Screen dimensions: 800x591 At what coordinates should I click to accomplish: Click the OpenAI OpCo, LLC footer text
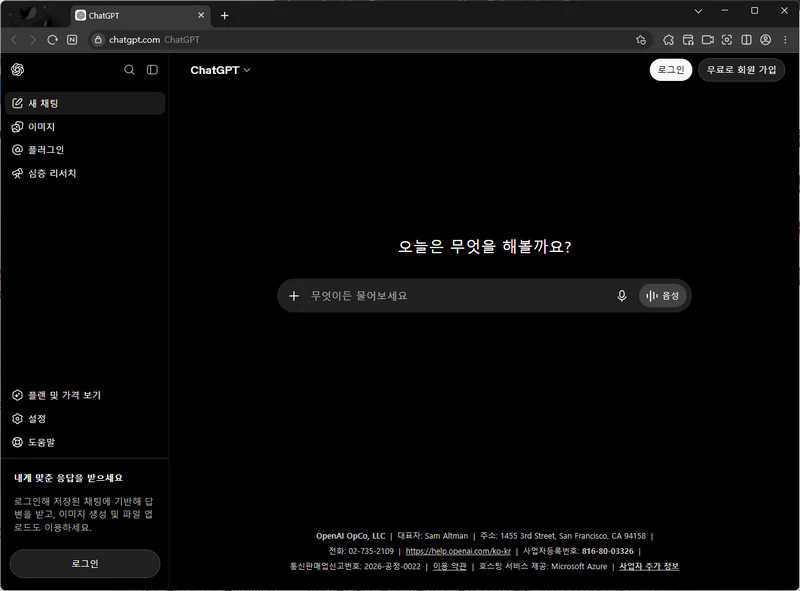351,536
